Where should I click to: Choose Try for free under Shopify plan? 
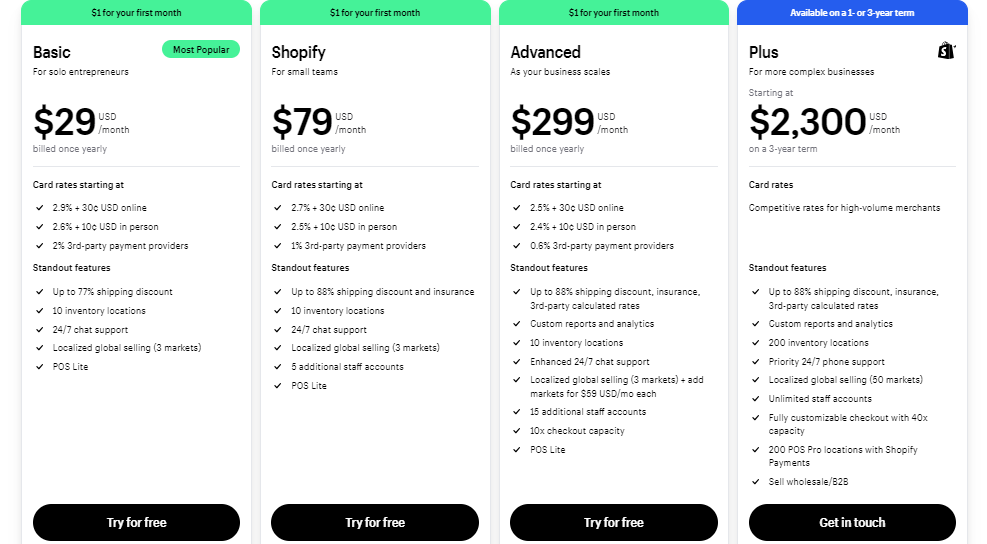[375, 523]
